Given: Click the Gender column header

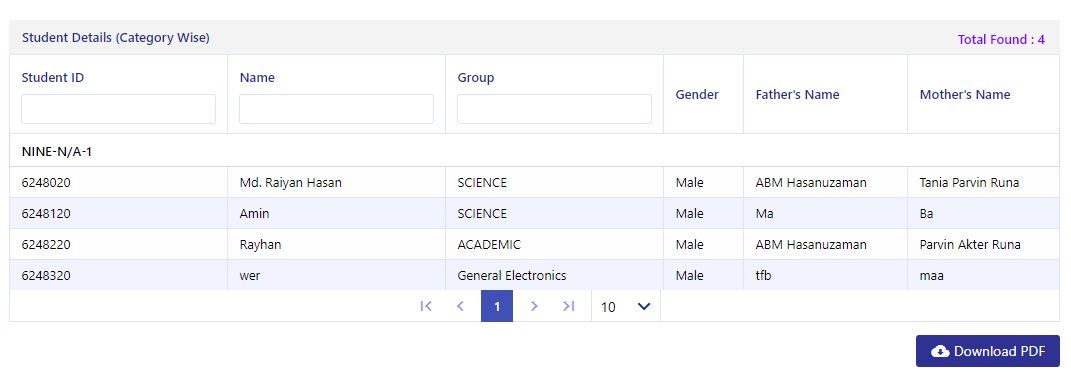Looking at the screenshot, I should click(697, 94).
